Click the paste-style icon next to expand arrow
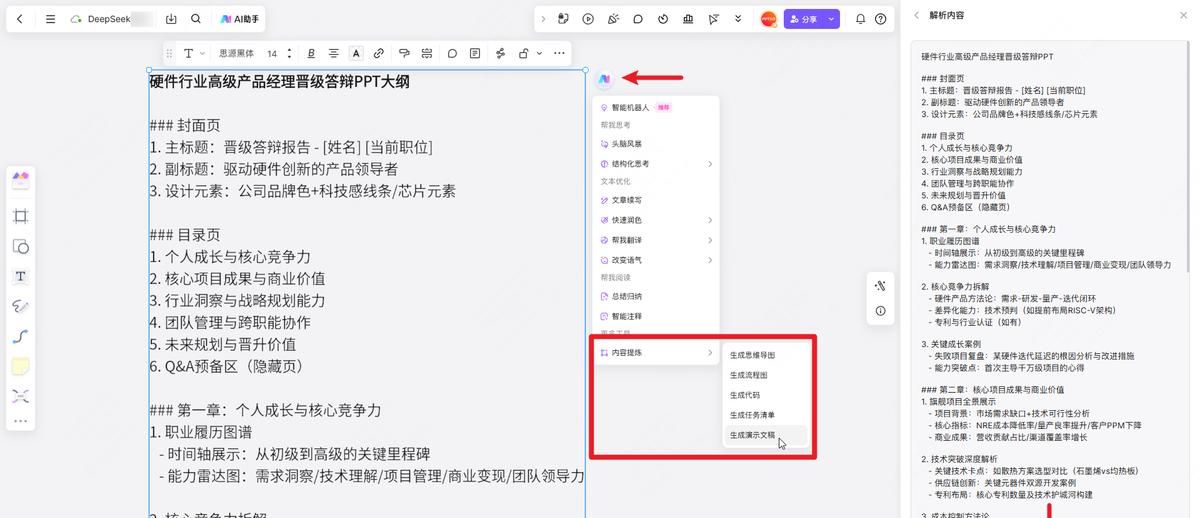 tap(563, 19)
